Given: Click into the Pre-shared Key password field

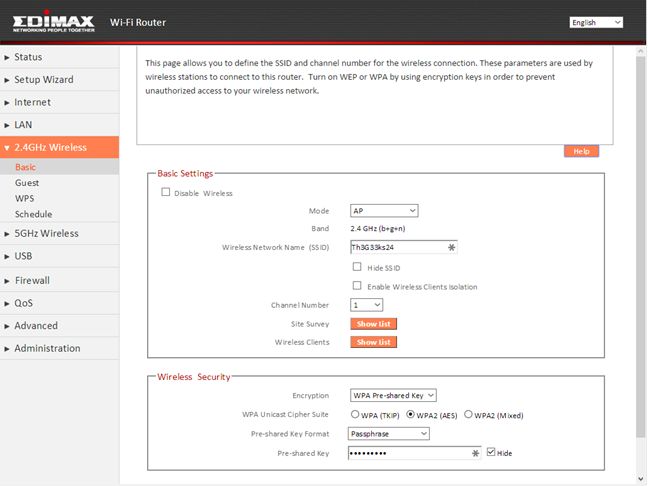Looking at the screenshot, I should coord(408,453).
